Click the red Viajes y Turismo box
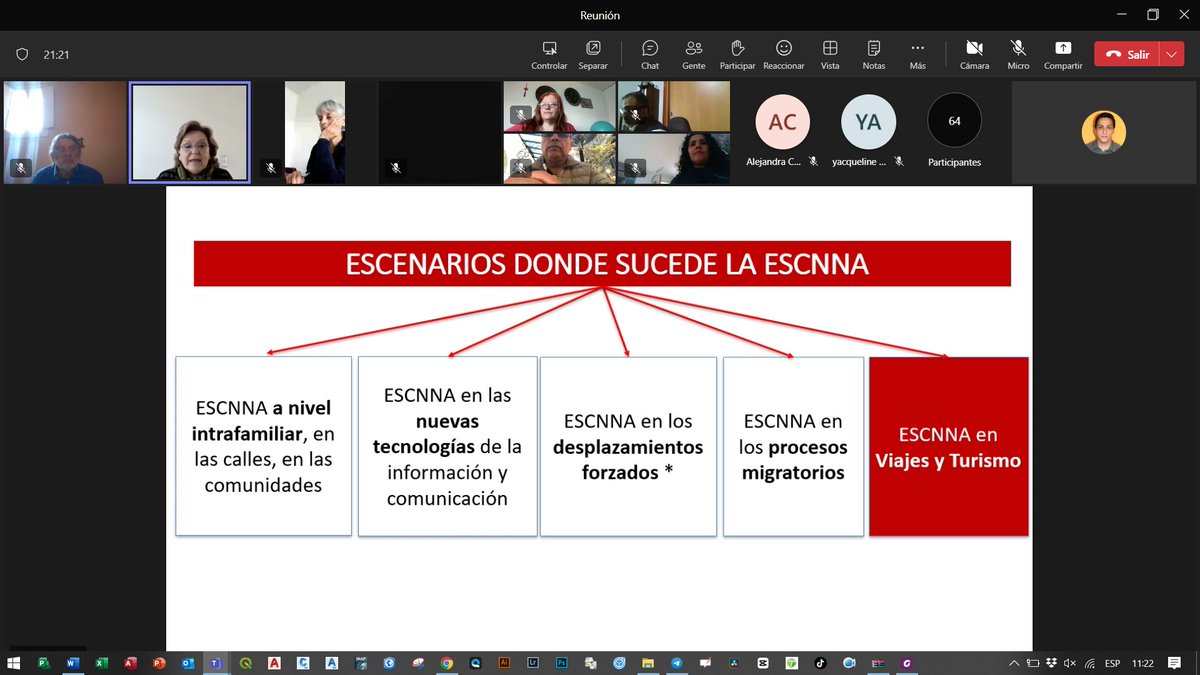The image size is (1200, 675). point(948,446)
